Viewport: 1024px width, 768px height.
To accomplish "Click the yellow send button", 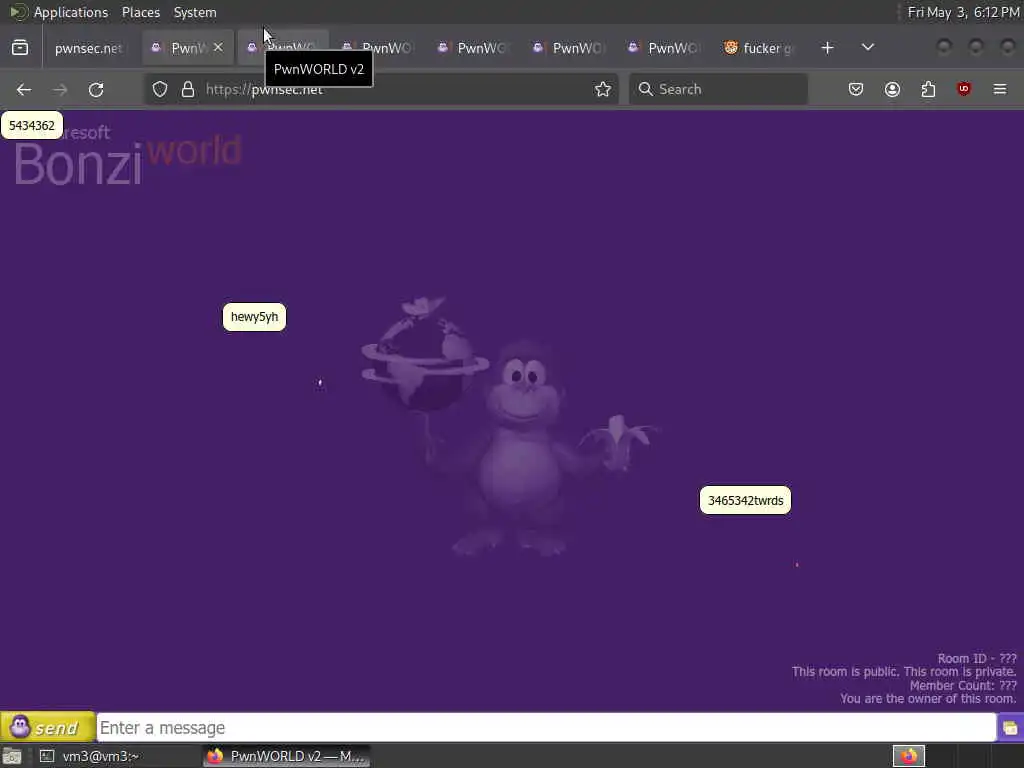I will coord(48,727).
